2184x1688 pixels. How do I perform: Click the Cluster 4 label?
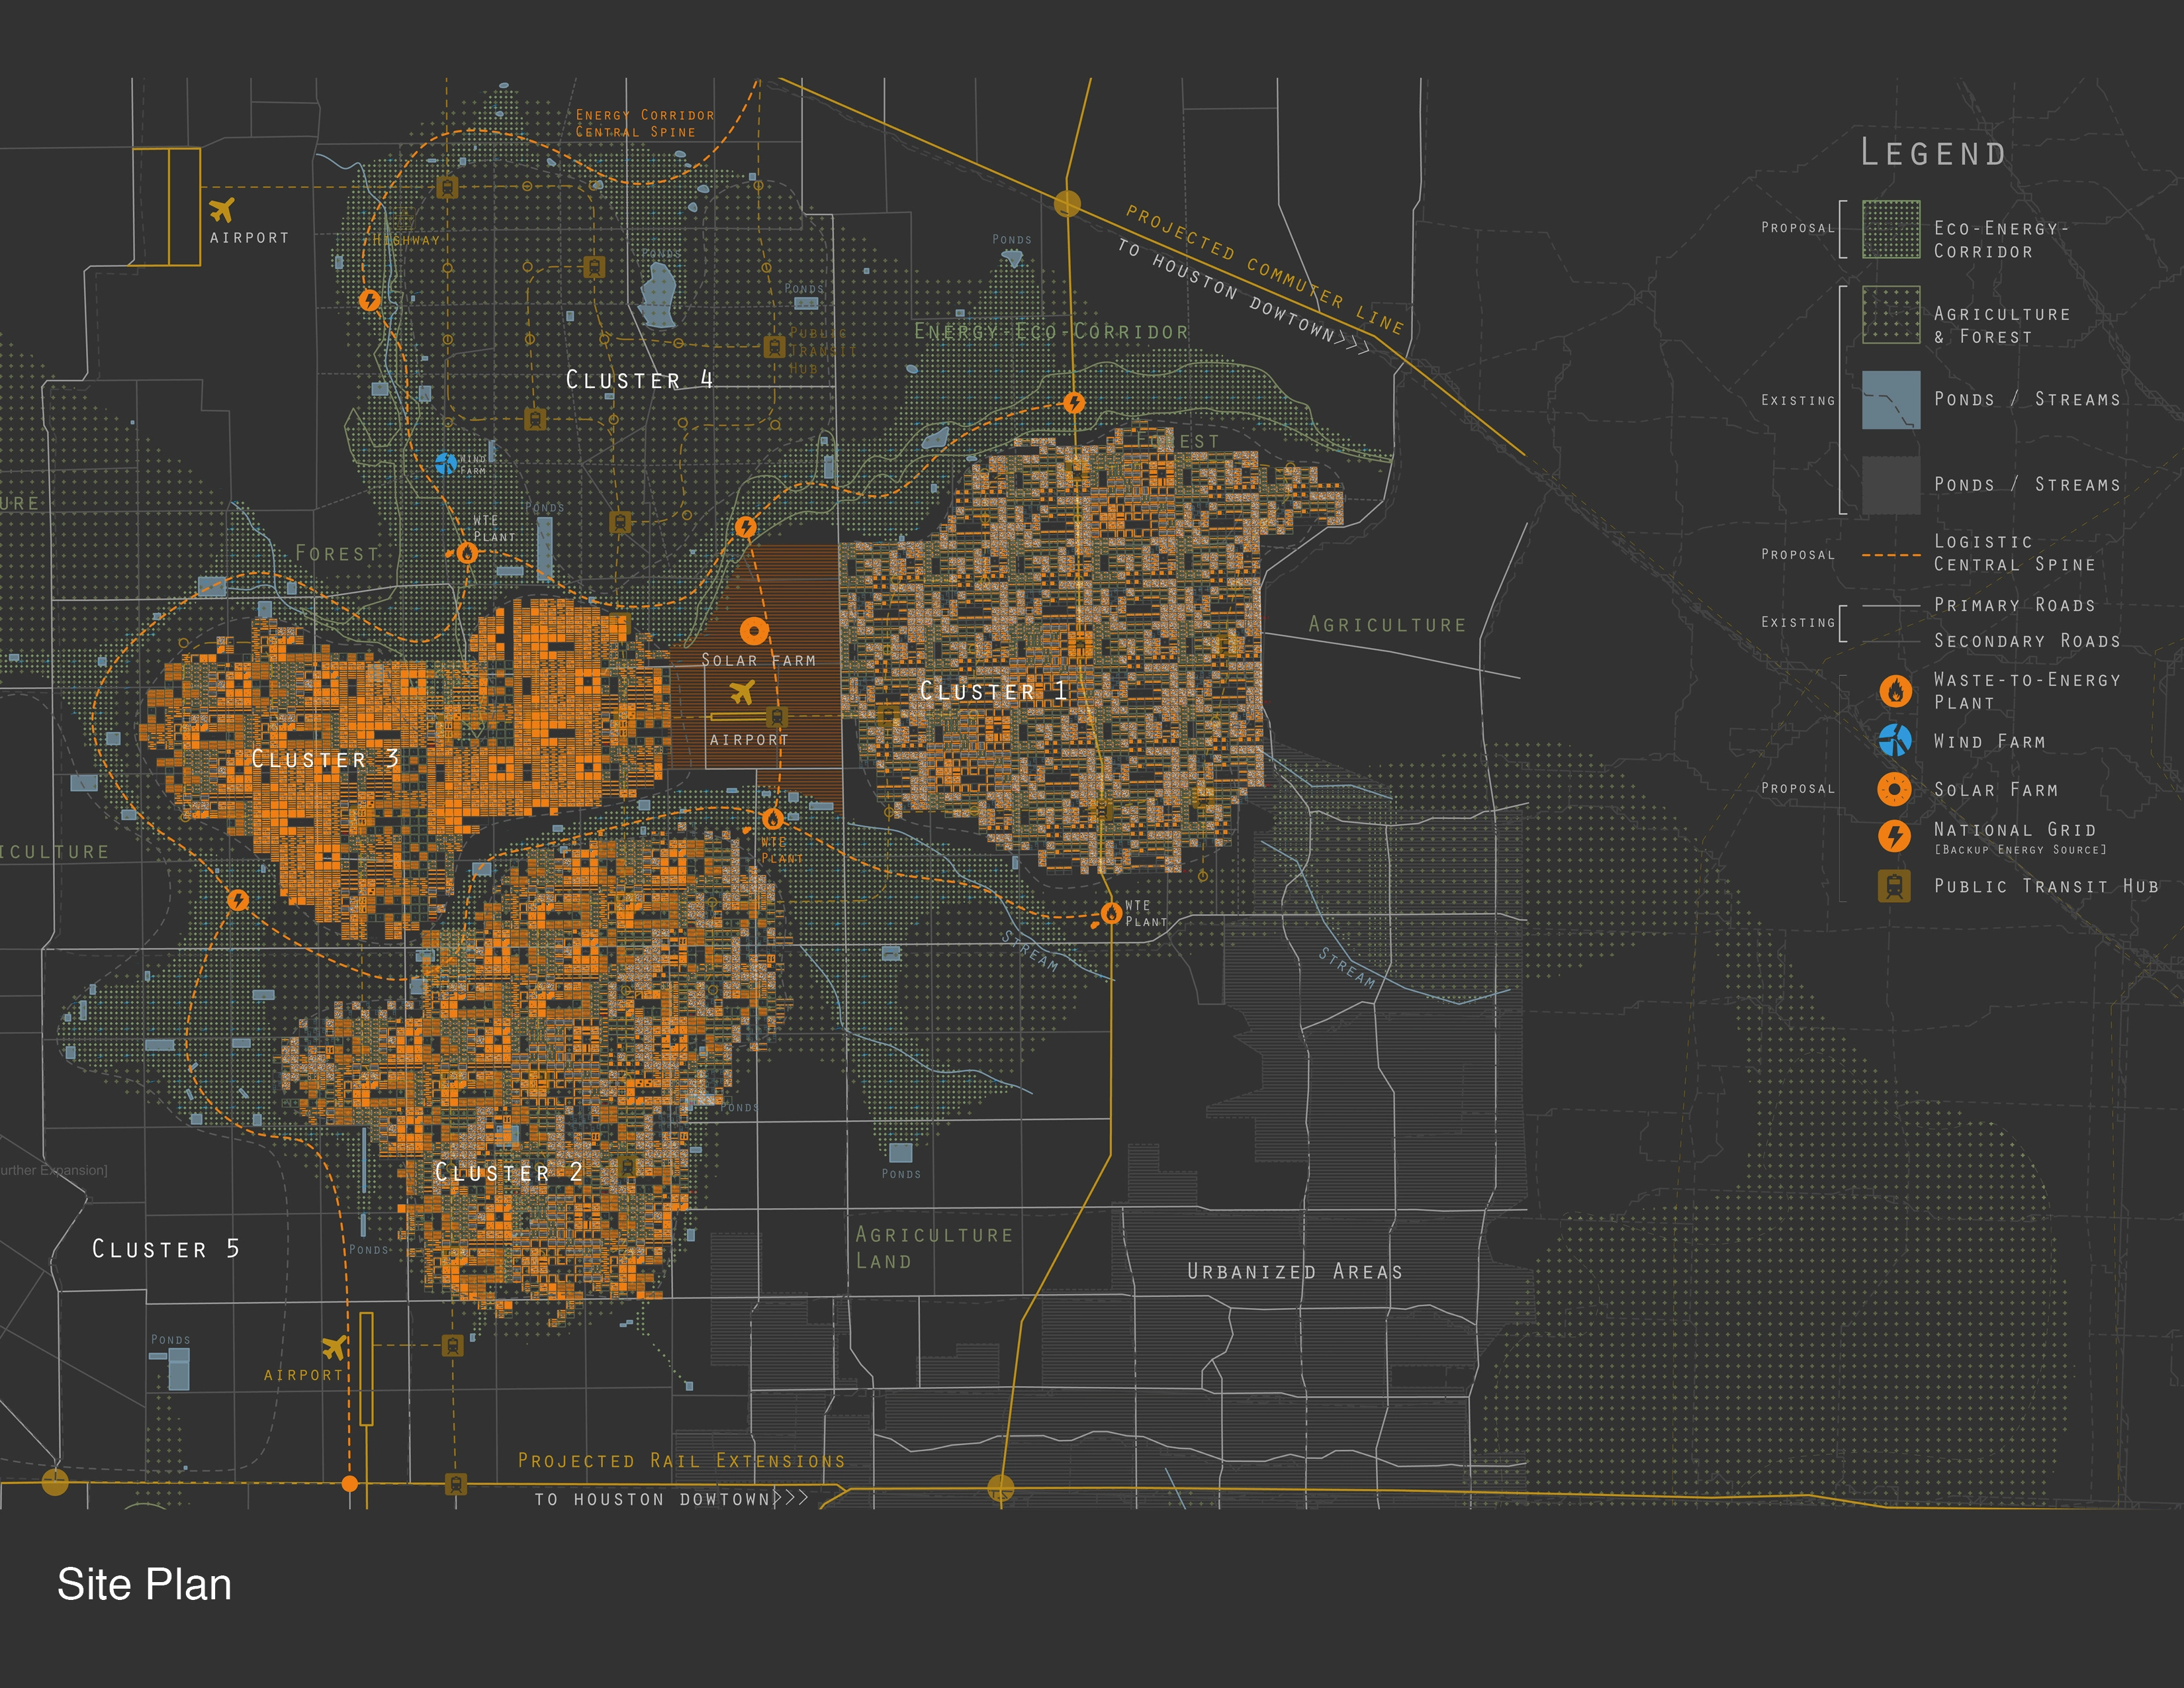(640, 379)
